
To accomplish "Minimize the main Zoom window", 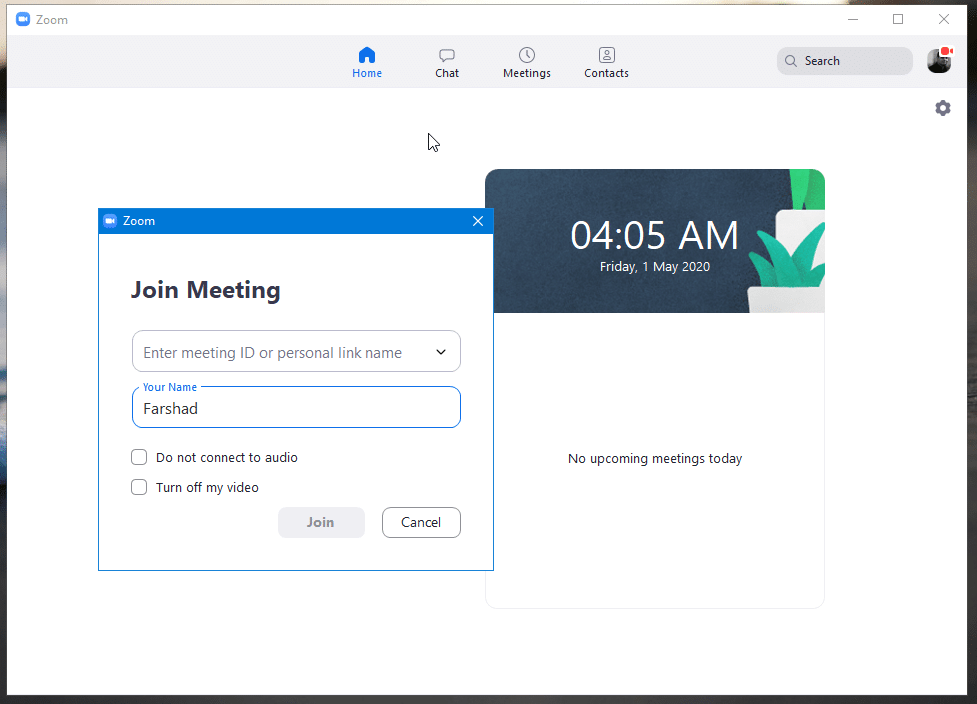I will point(852,19).
